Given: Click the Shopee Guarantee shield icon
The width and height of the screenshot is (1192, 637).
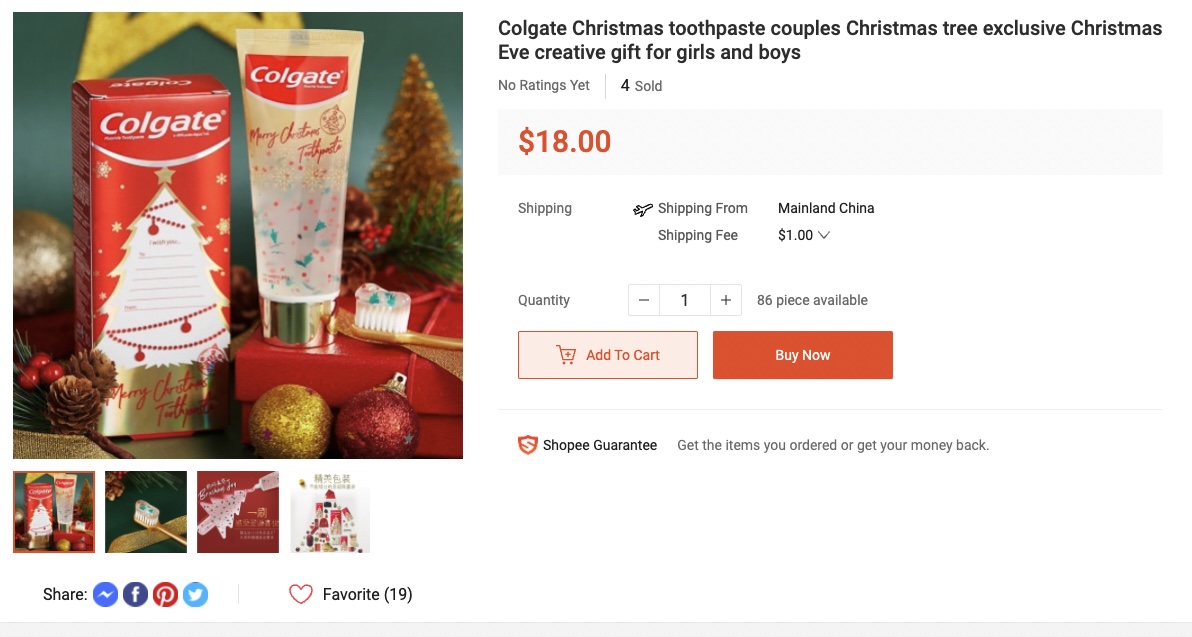Looking at the screenshot, I should click(x=527, y=445).
